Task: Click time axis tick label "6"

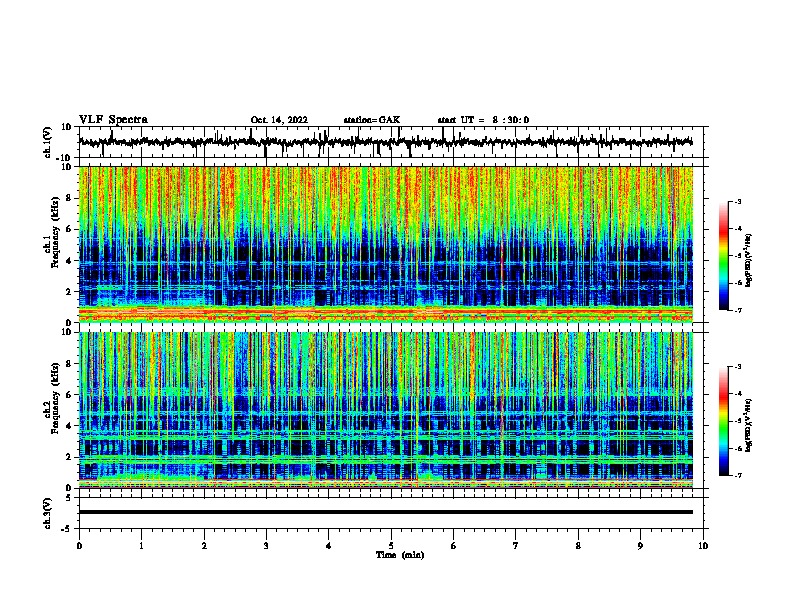Action: tap(454, 546)
